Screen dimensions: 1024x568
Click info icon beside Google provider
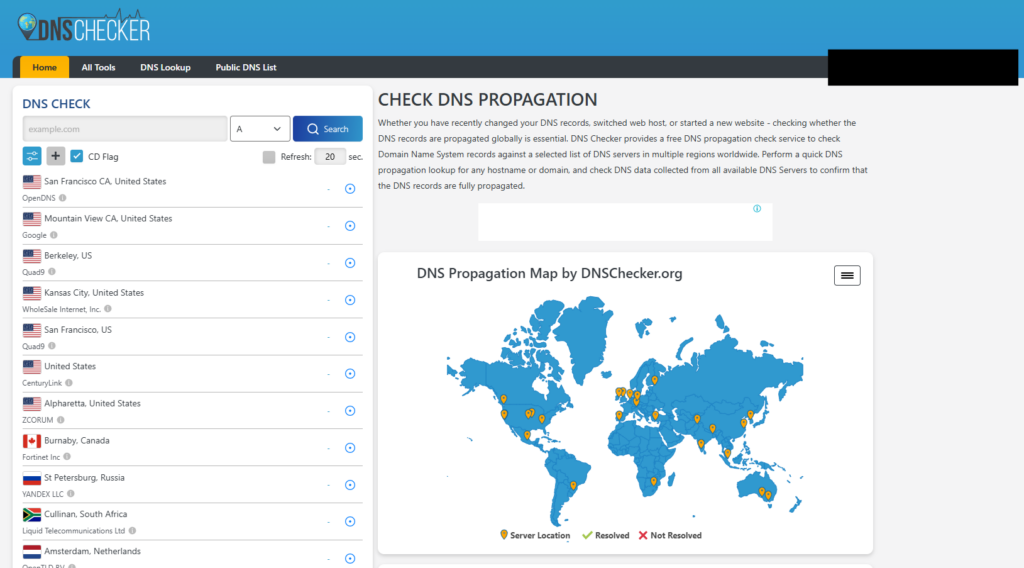point(54,235)
